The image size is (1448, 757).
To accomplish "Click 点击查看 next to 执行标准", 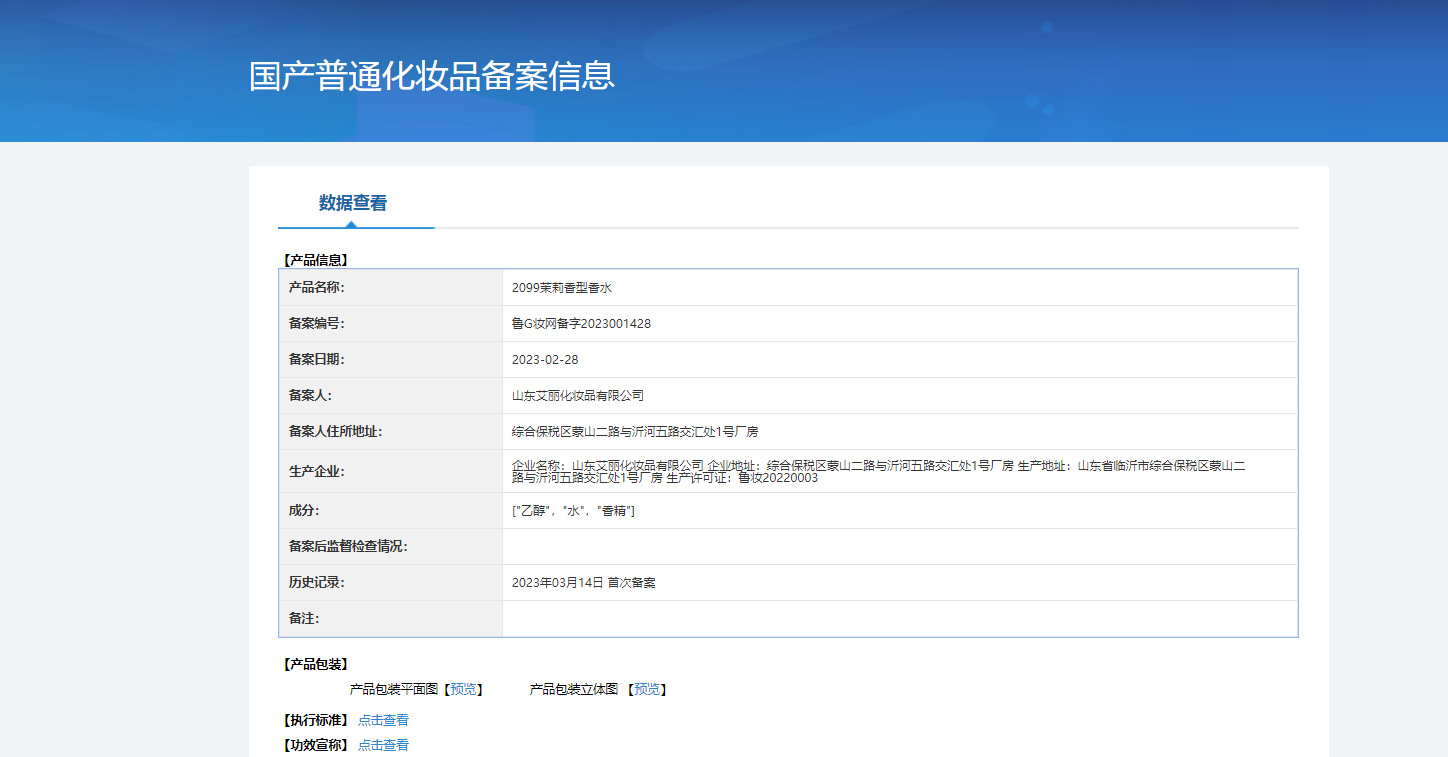I will [x=383, y=720].
